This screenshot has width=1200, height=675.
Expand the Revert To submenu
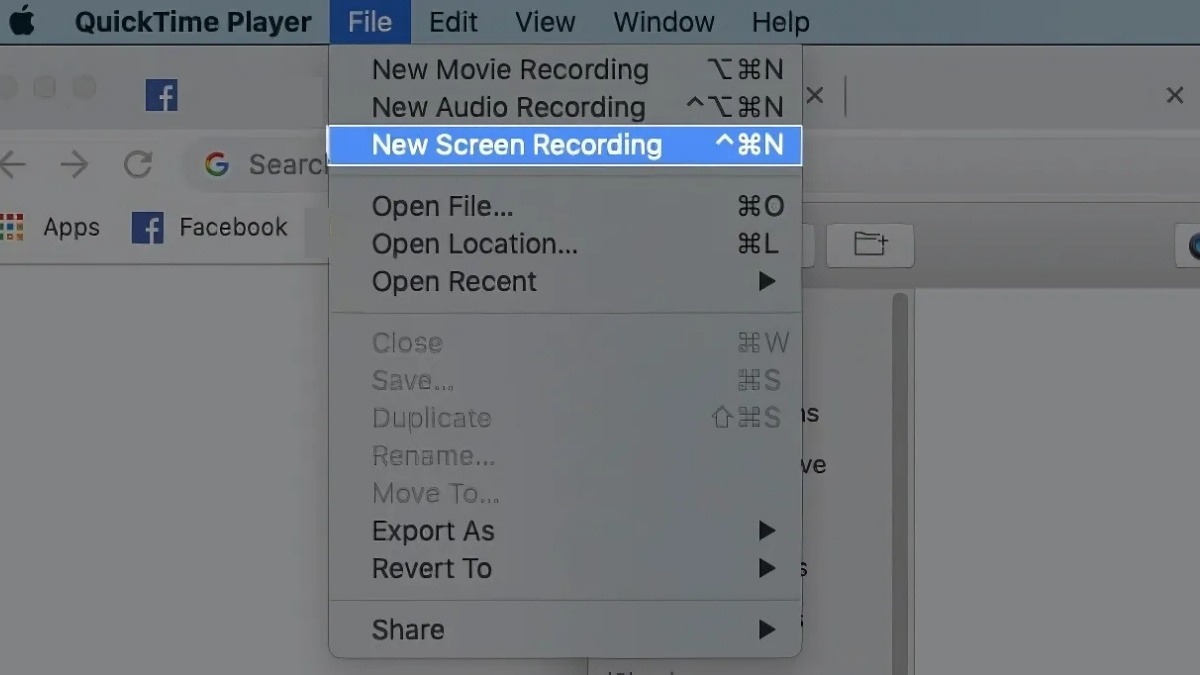tap(565, 569)
